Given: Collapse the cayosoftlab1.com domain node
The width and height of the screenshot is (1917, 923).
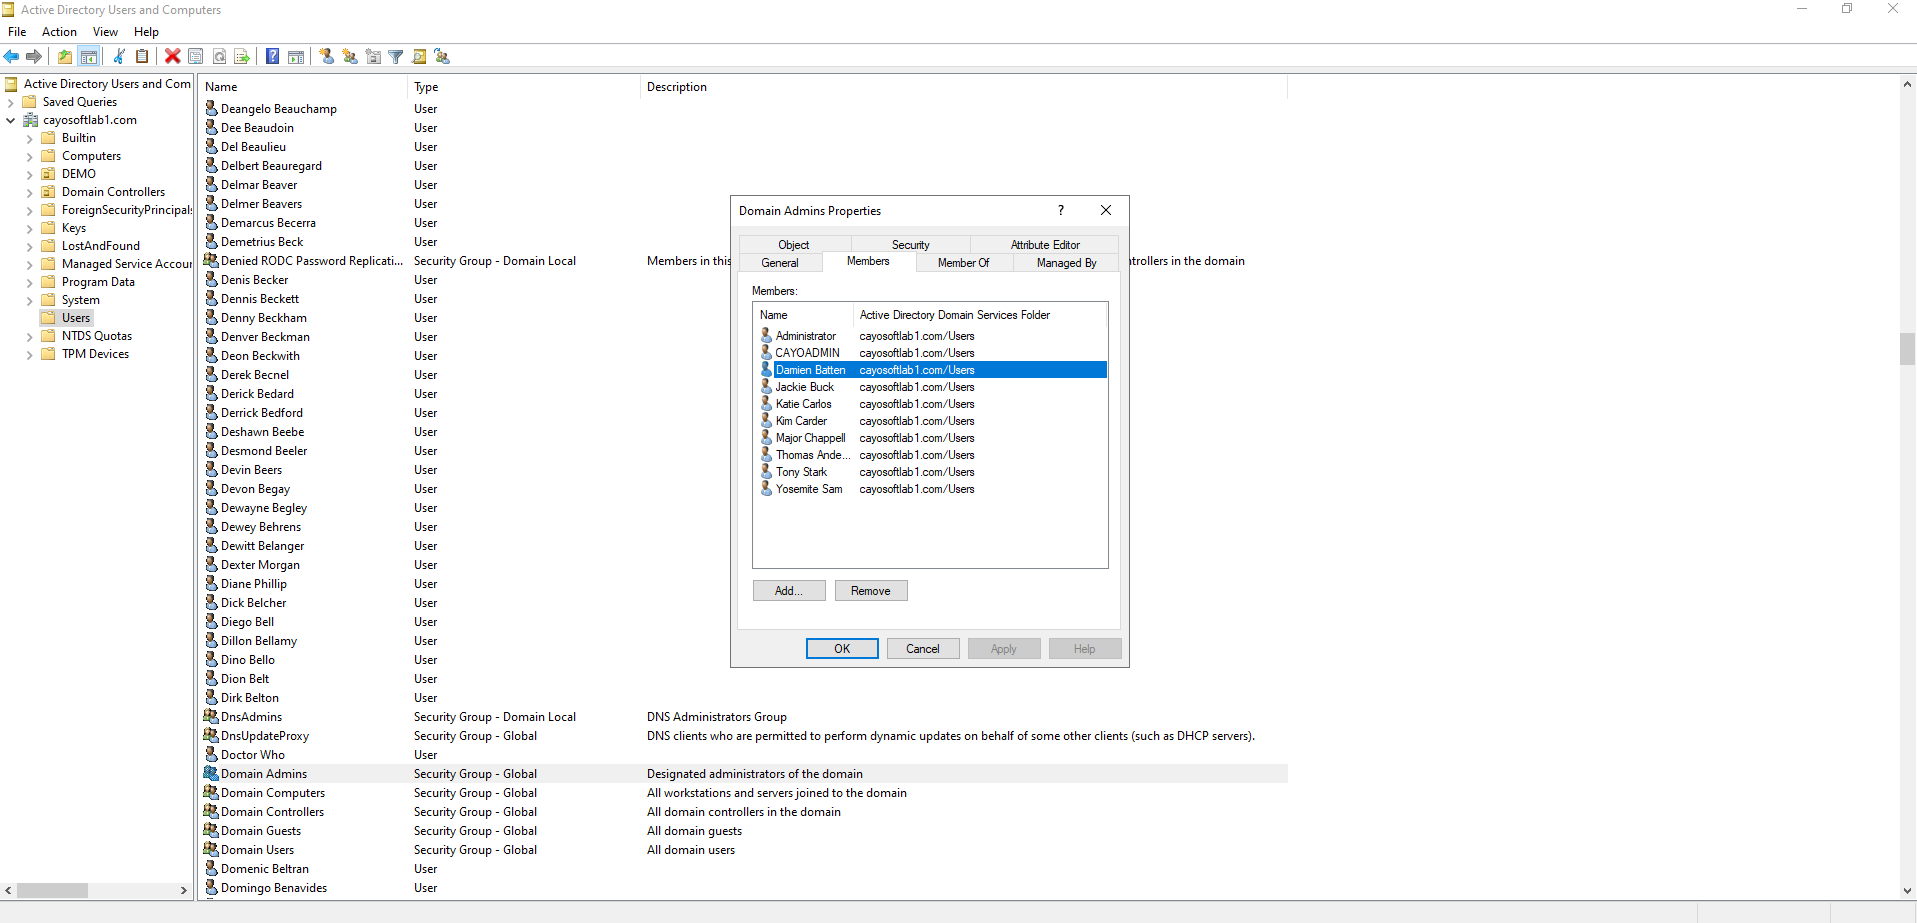Looking at the screenshot, I should tap(11, 121).
